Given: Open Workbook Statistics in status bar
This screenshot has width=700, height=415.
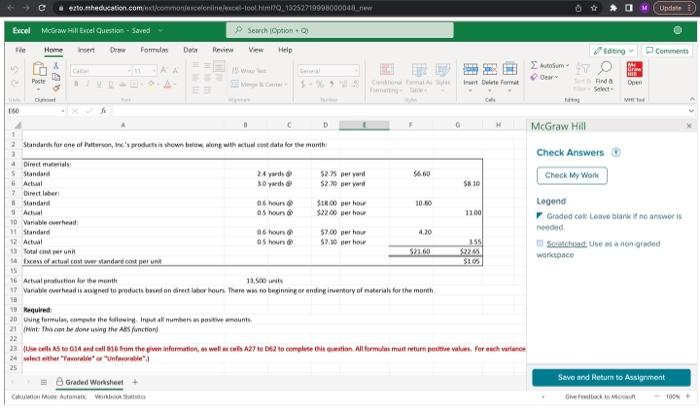Looking at the screenshot, I should pos(120,396).
